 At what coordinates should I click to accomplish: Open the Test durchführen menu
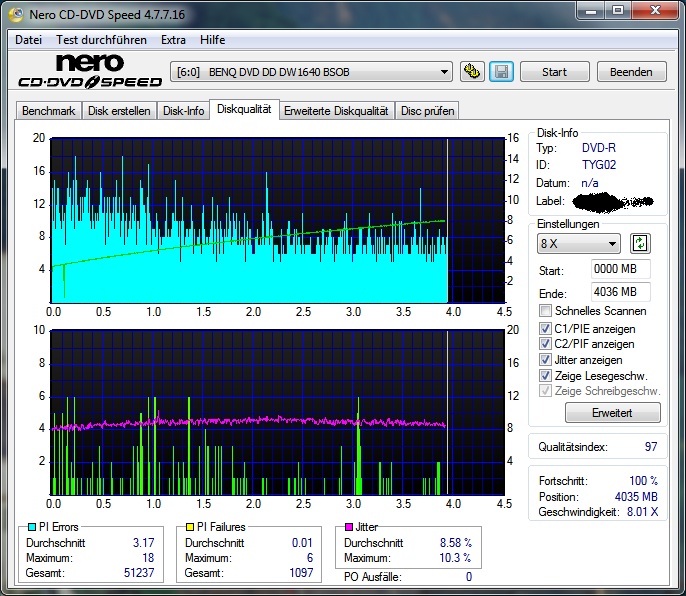click(101, 40)
